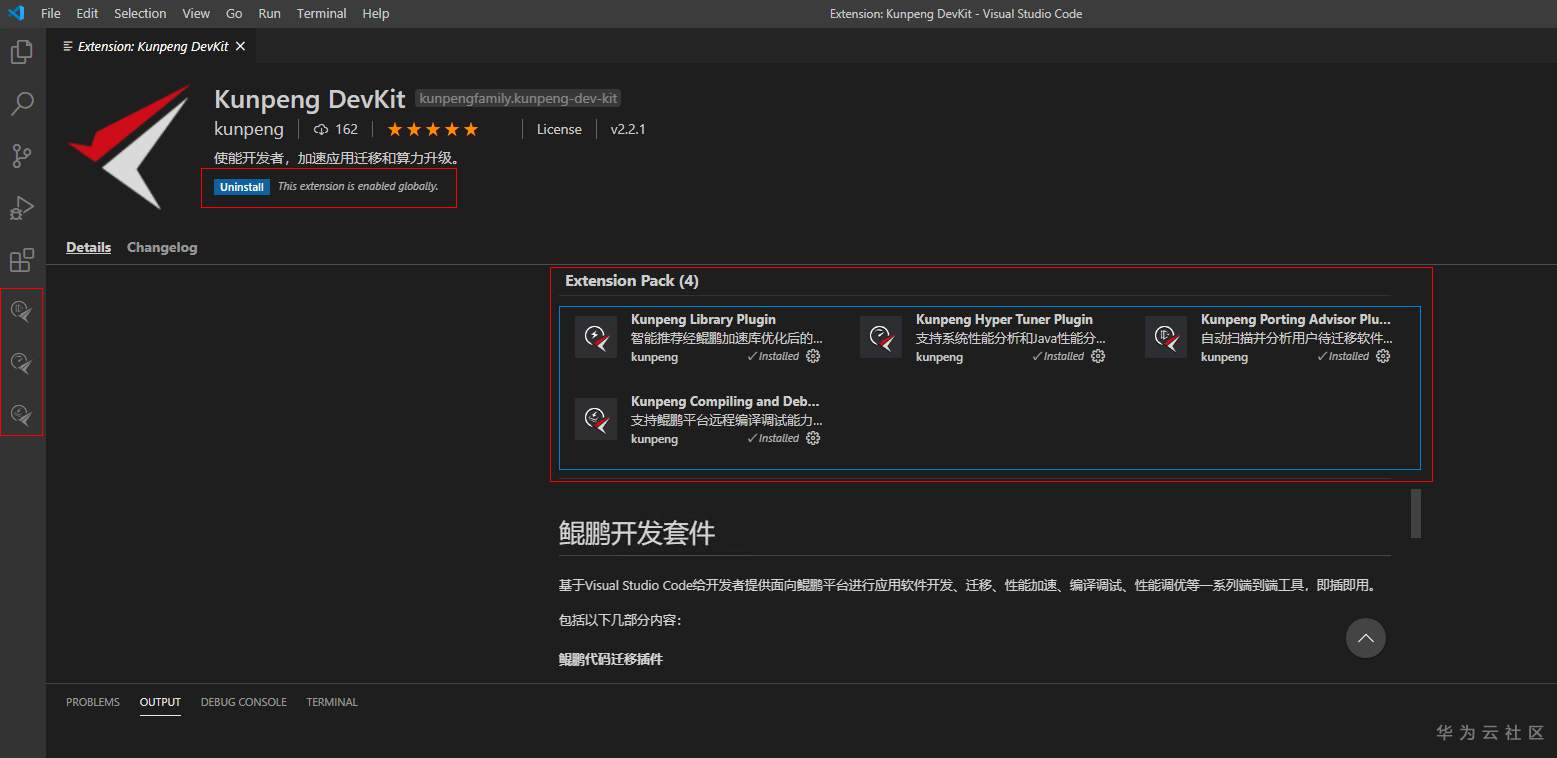Click the Kunpeng DevKit extension logo
The height and width of the screenshot is (758, 1557).
click(129, 146)
